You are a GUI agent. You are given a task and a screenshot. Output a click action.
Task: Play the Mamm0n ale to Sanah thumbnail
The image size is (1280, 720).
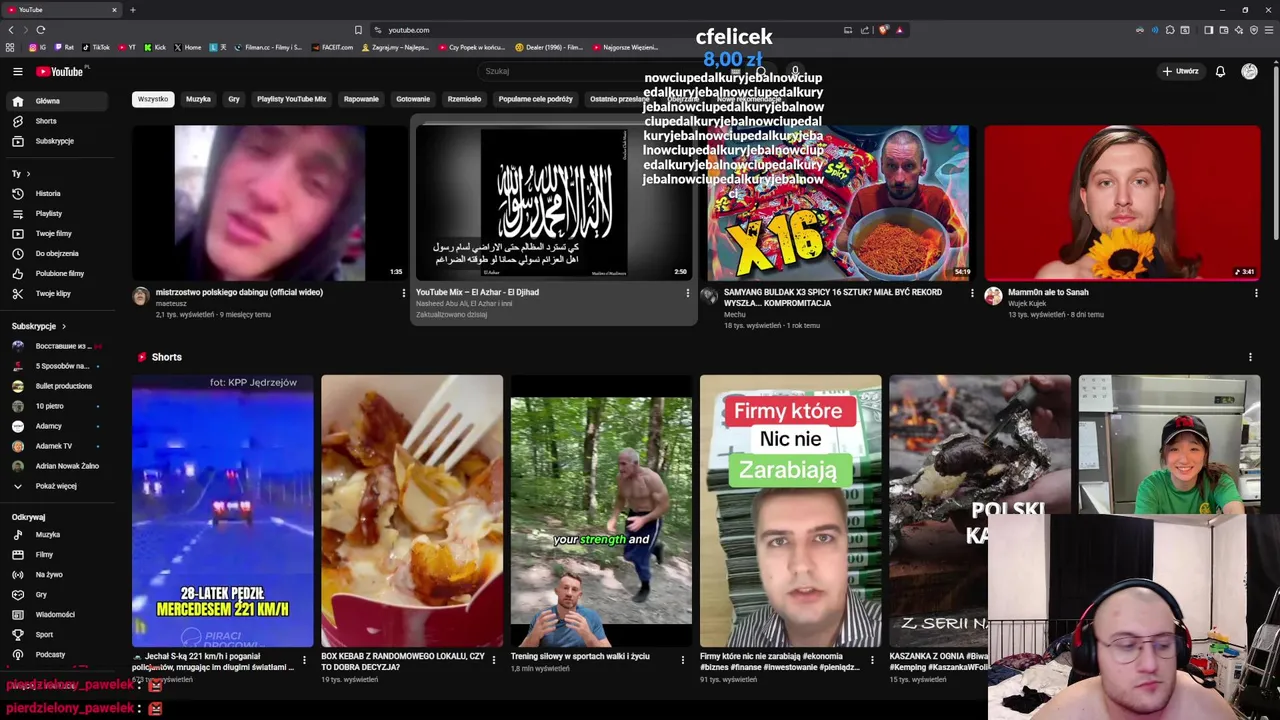1122,203
